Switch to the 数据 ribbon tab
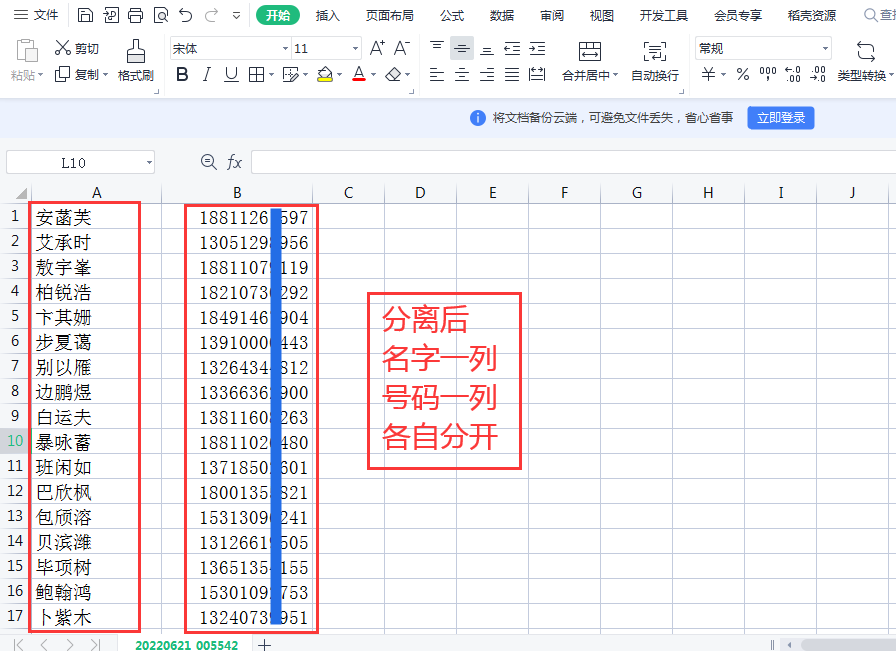896x651 pixels. [502, 15]
